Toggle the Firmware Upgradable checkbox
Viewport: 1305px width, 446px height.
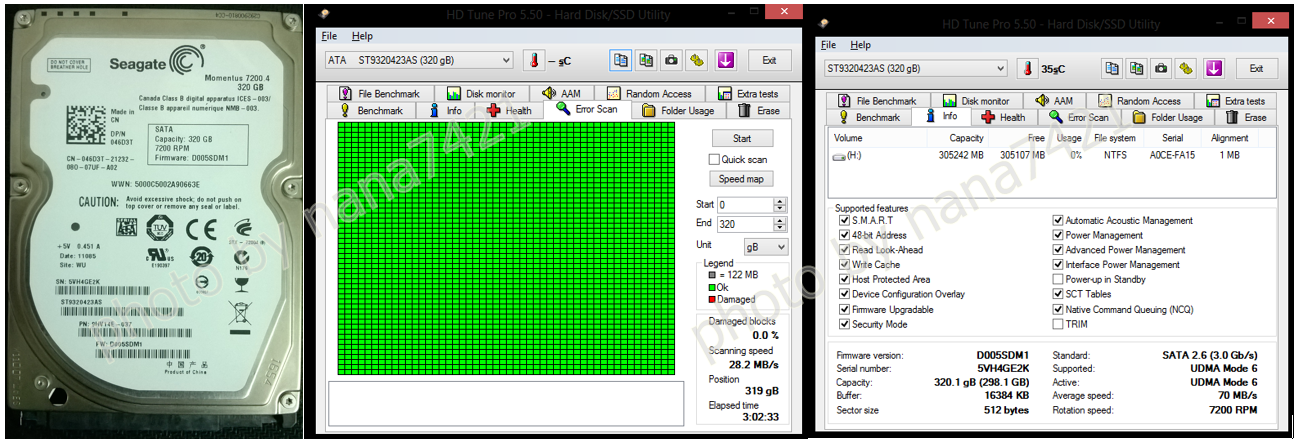845,310
